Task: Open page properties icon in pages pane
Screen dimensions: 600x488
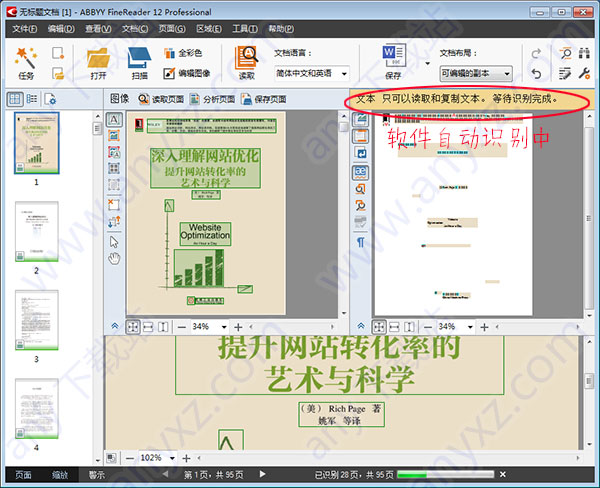Action: click(50, 100)
